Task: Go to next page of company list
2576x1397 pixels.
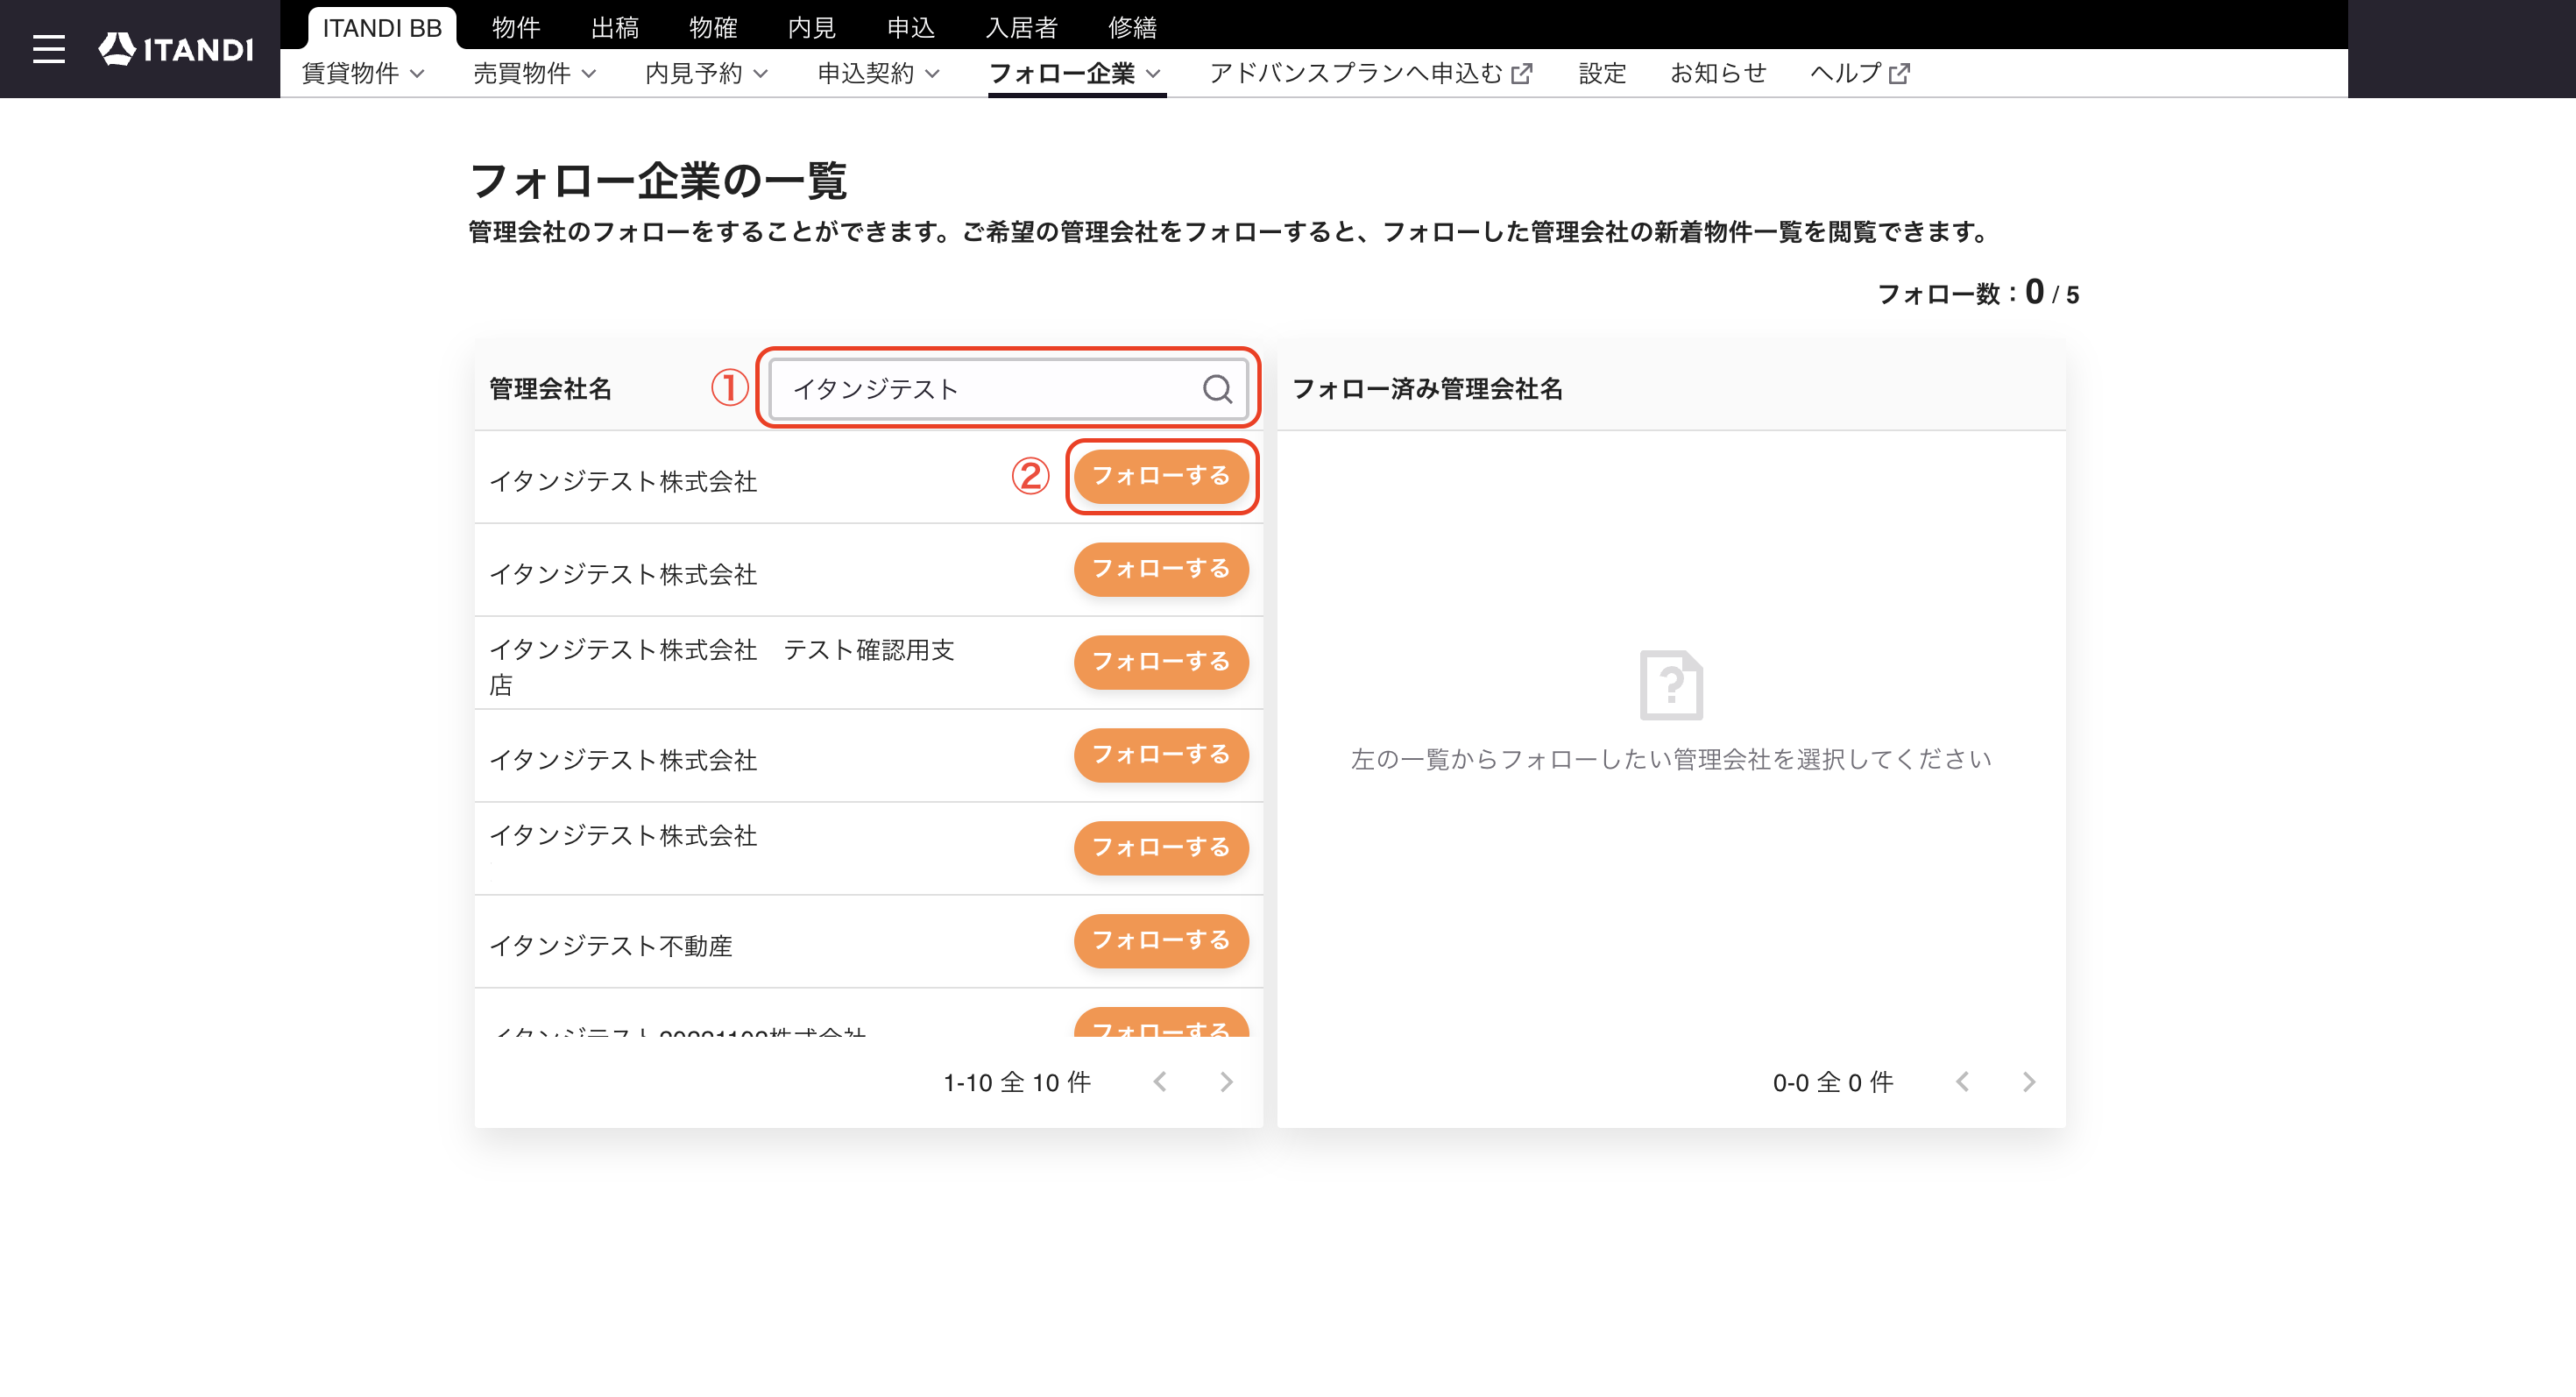Action: (1226, 1081)
